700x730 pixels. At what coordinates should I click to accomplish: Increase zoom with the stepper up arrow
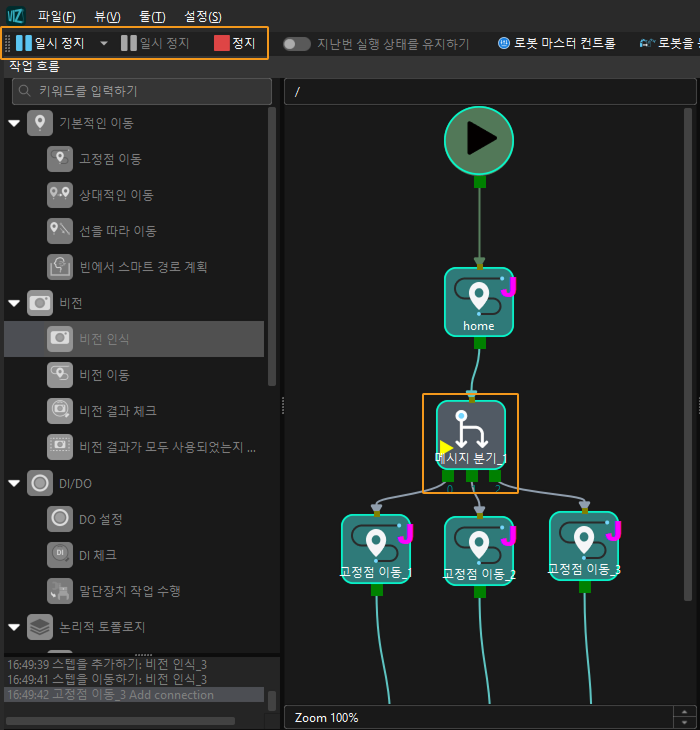(x=684, y=712)
